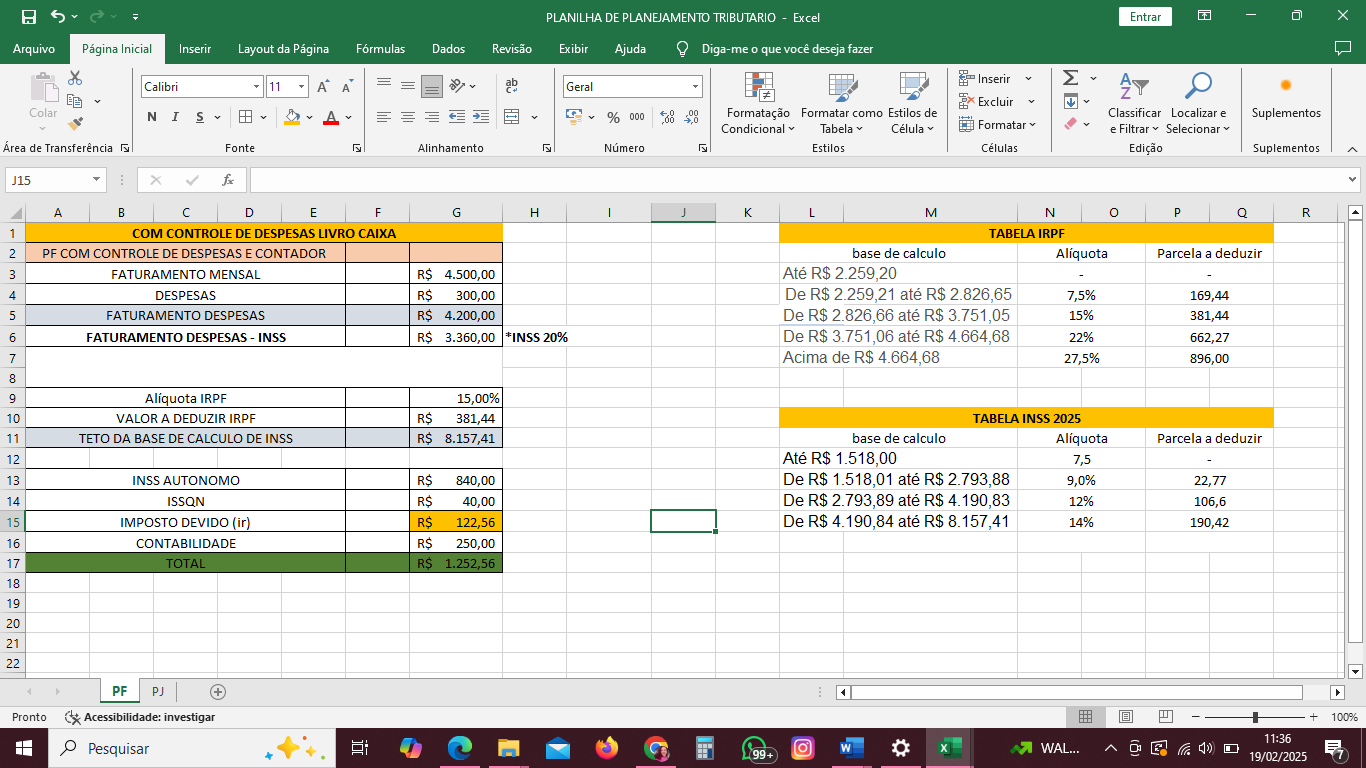Screen dimensions: 1366x768
Task: Click the Name Box showing J15
Action: click(x=48, y=180)
